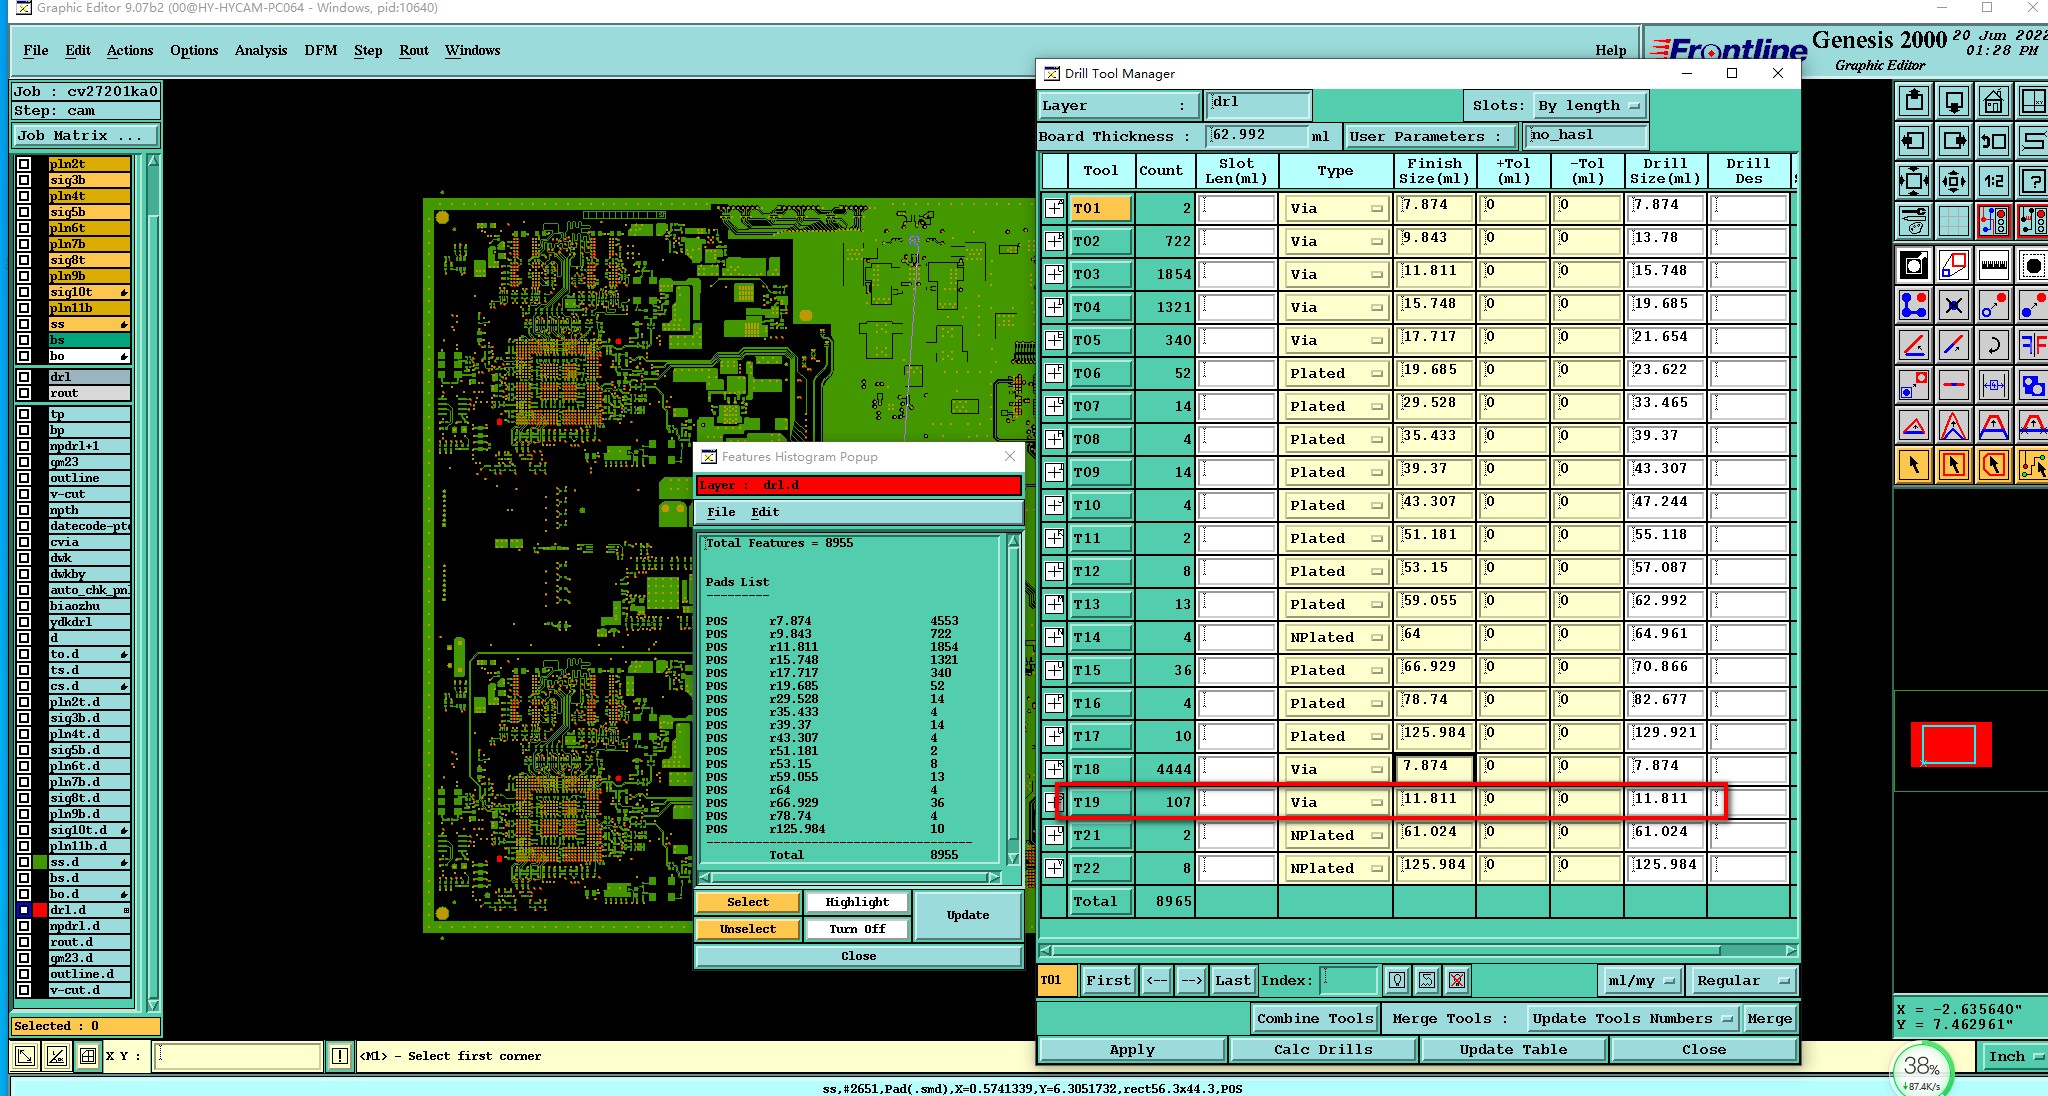Click the area zoom rectangle icon
Viewport: 2048px width, 1096px height.
(1953, 265)
